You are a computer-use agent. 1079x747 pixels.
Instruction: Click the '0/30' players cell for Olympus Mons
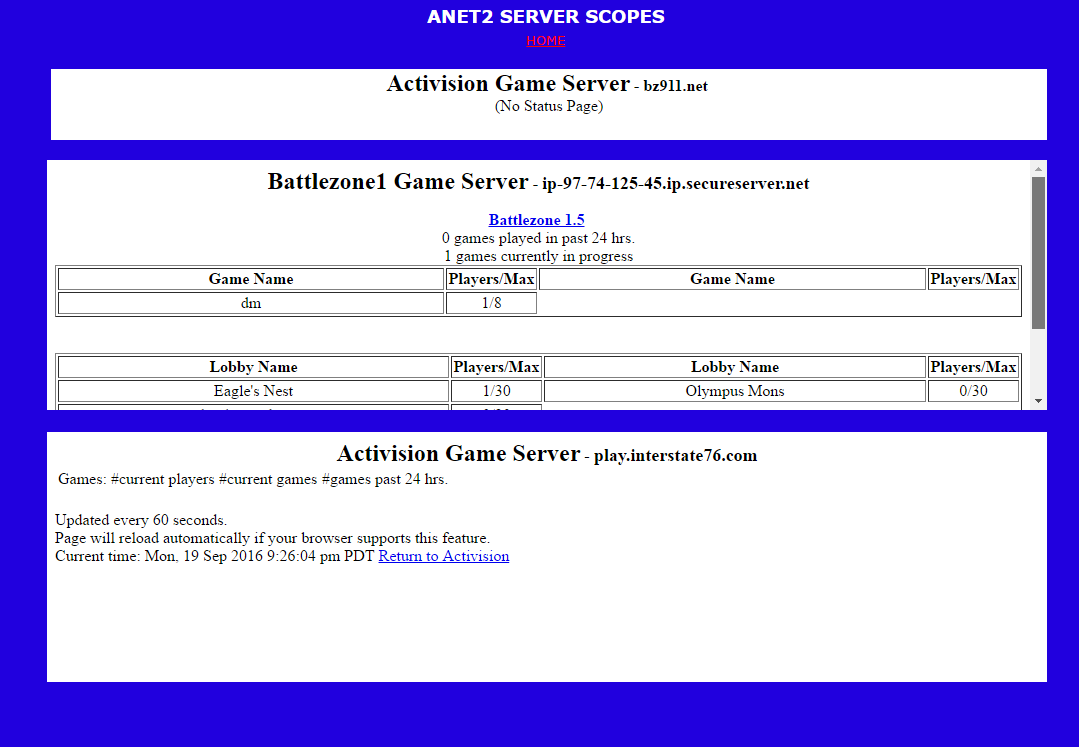pyautogui.click(x=973, y=391)
